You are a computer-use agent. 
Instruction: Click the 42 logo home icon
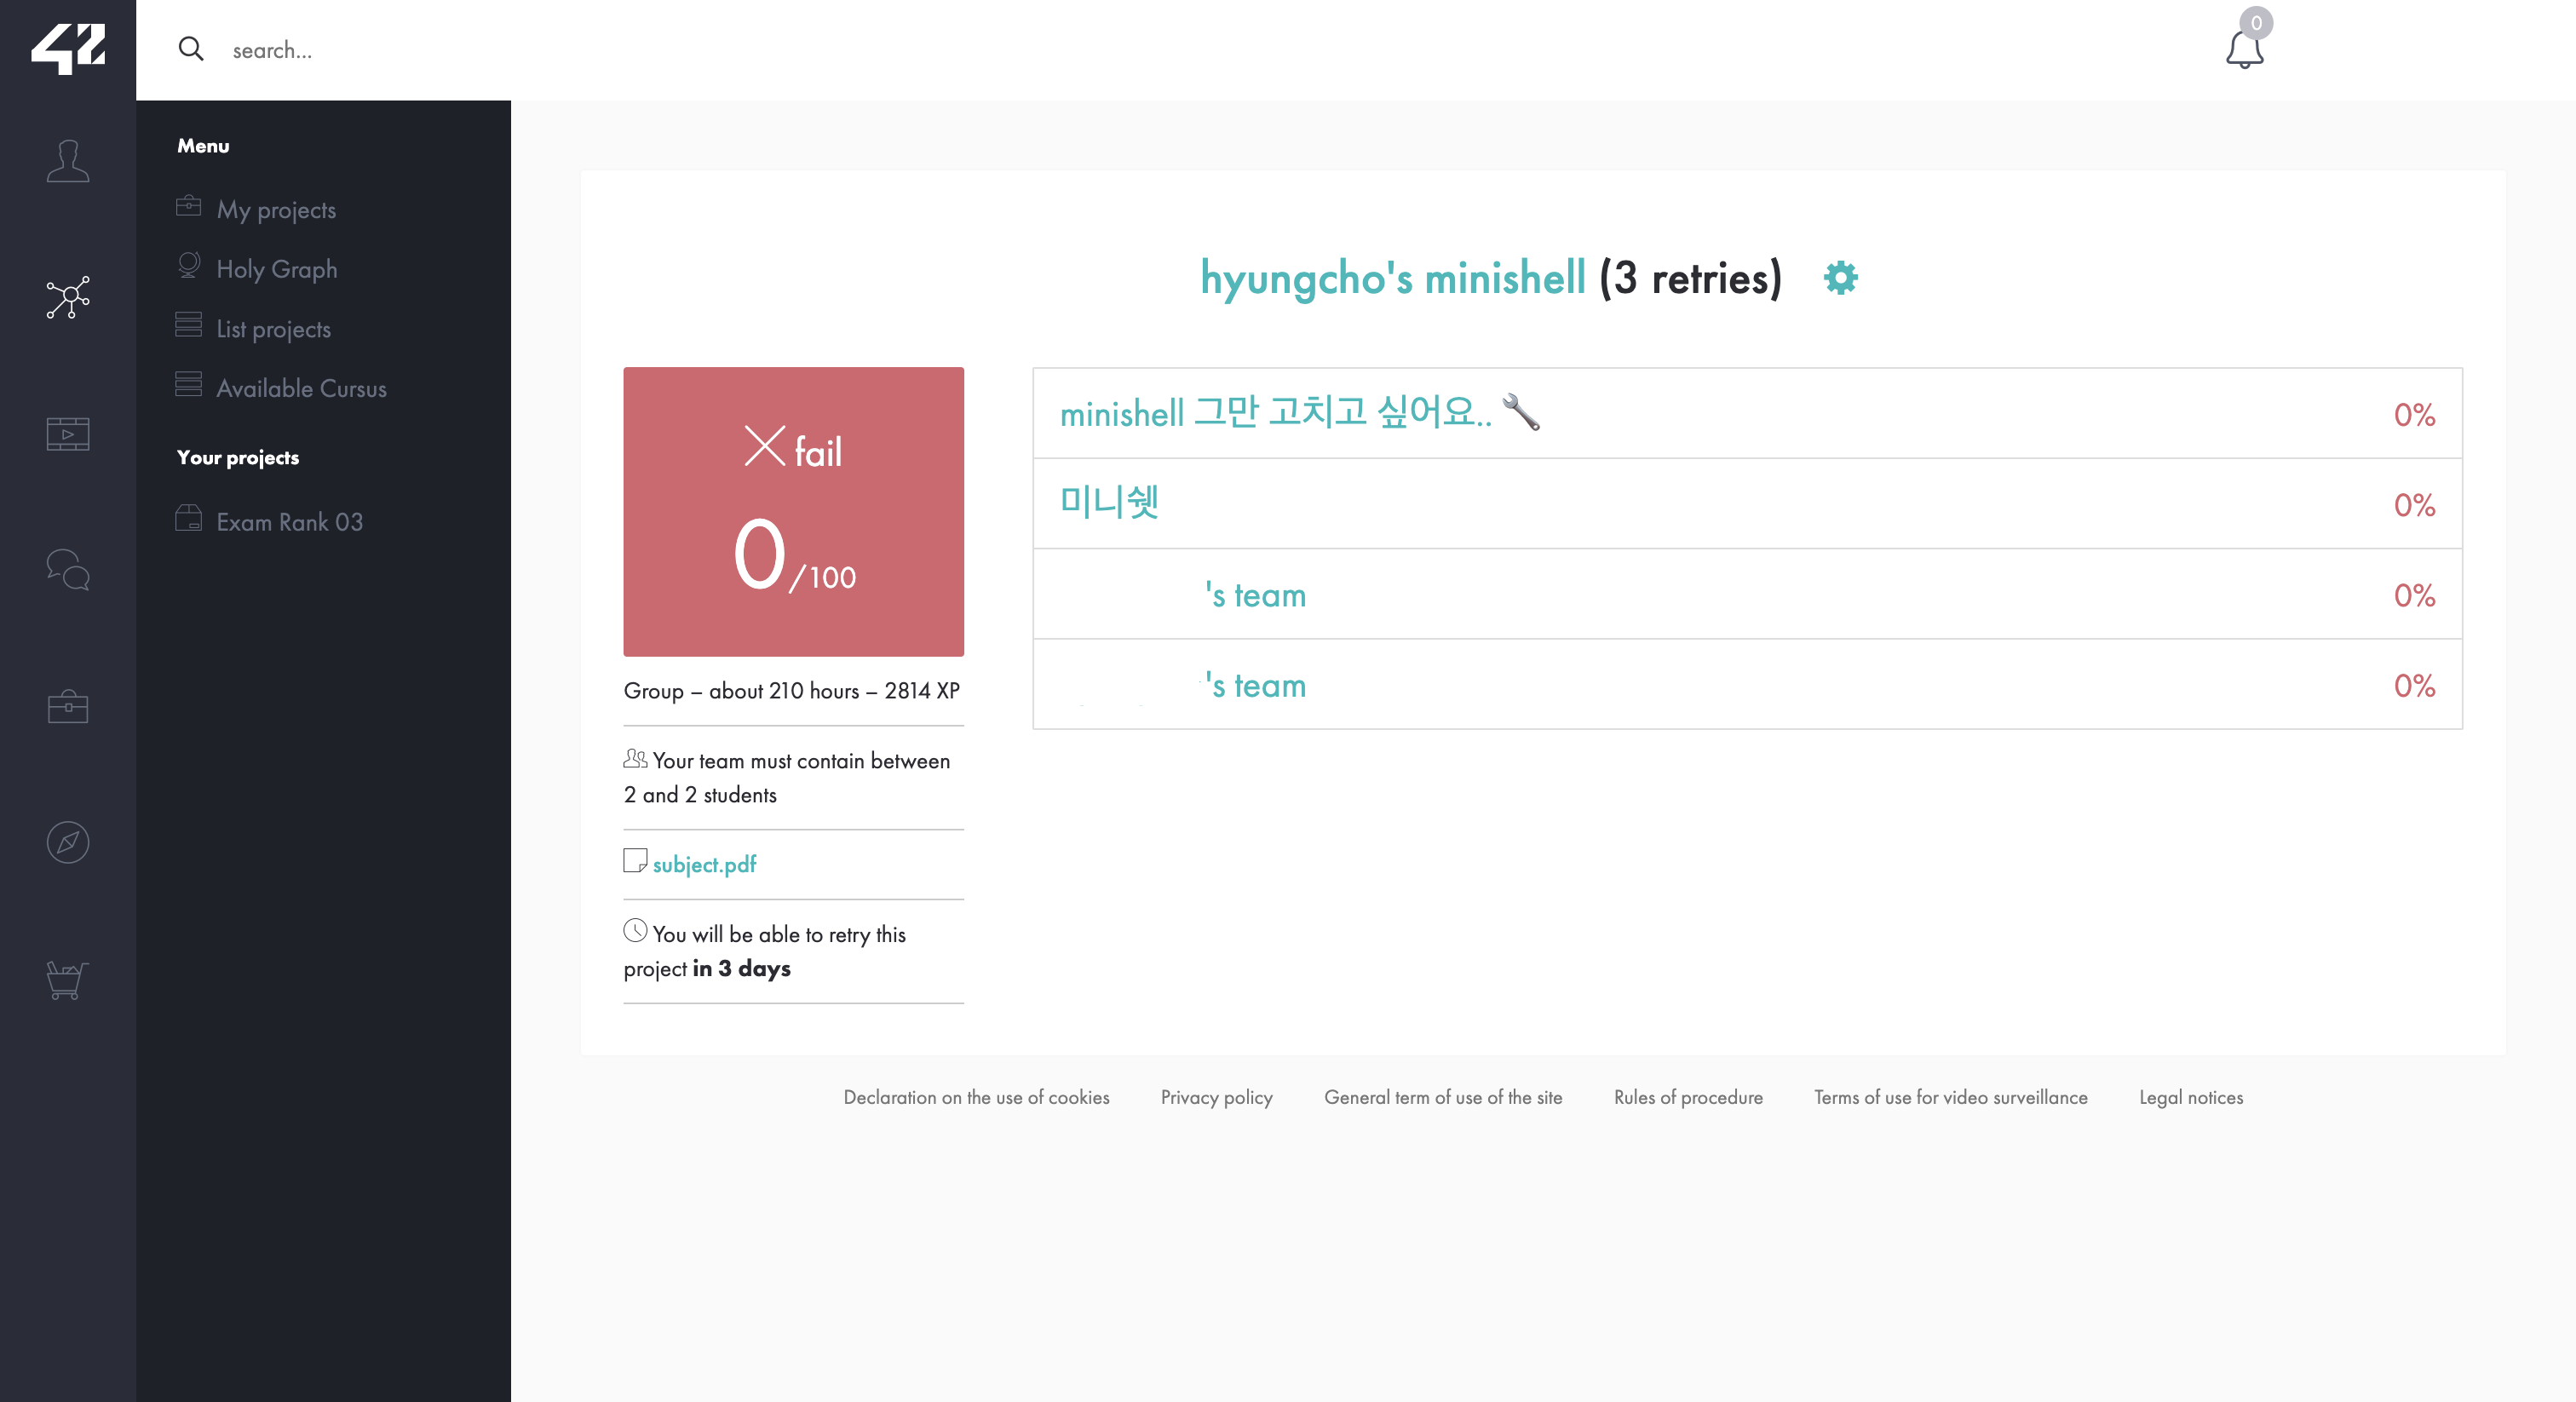(x=68, y=48)
